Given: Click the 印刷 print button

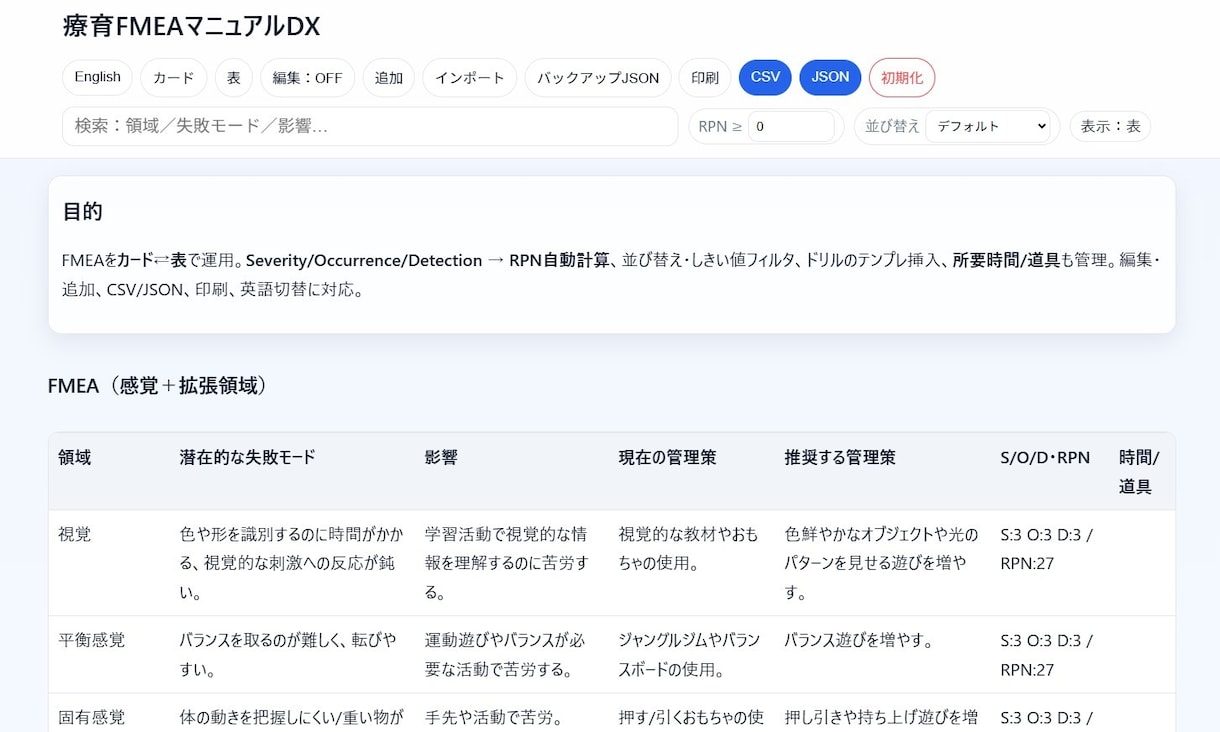Looking at the screenshot, I should (x=705, y=77).
